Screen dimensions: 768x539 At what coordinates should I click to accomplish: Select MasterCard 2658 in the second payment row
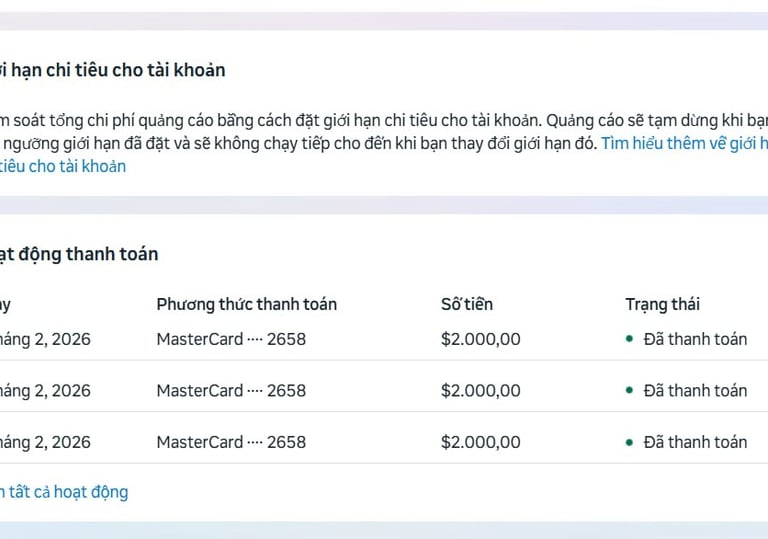pyautogui.click(x=231, y=390)
